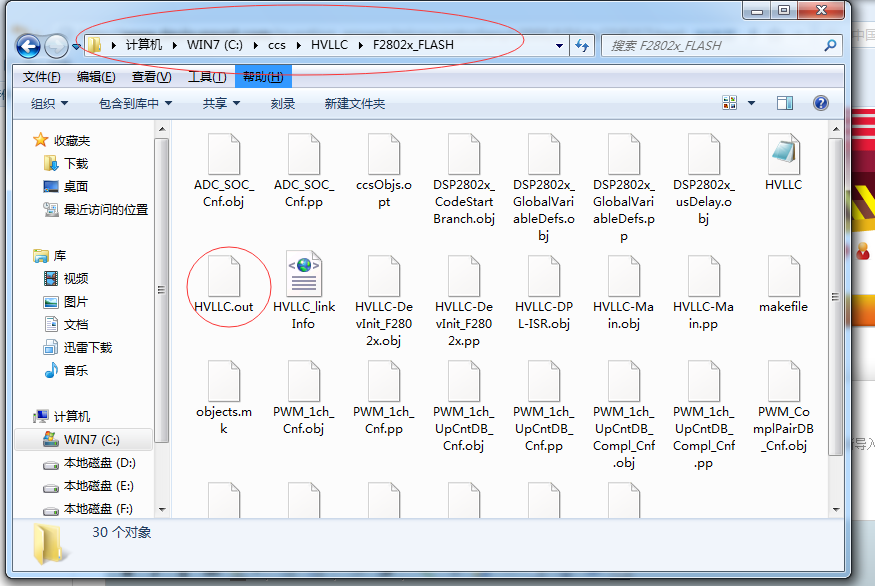Open the 组织 dropdown in toolbar
The image size is (875, 586).
coord(50,103)
